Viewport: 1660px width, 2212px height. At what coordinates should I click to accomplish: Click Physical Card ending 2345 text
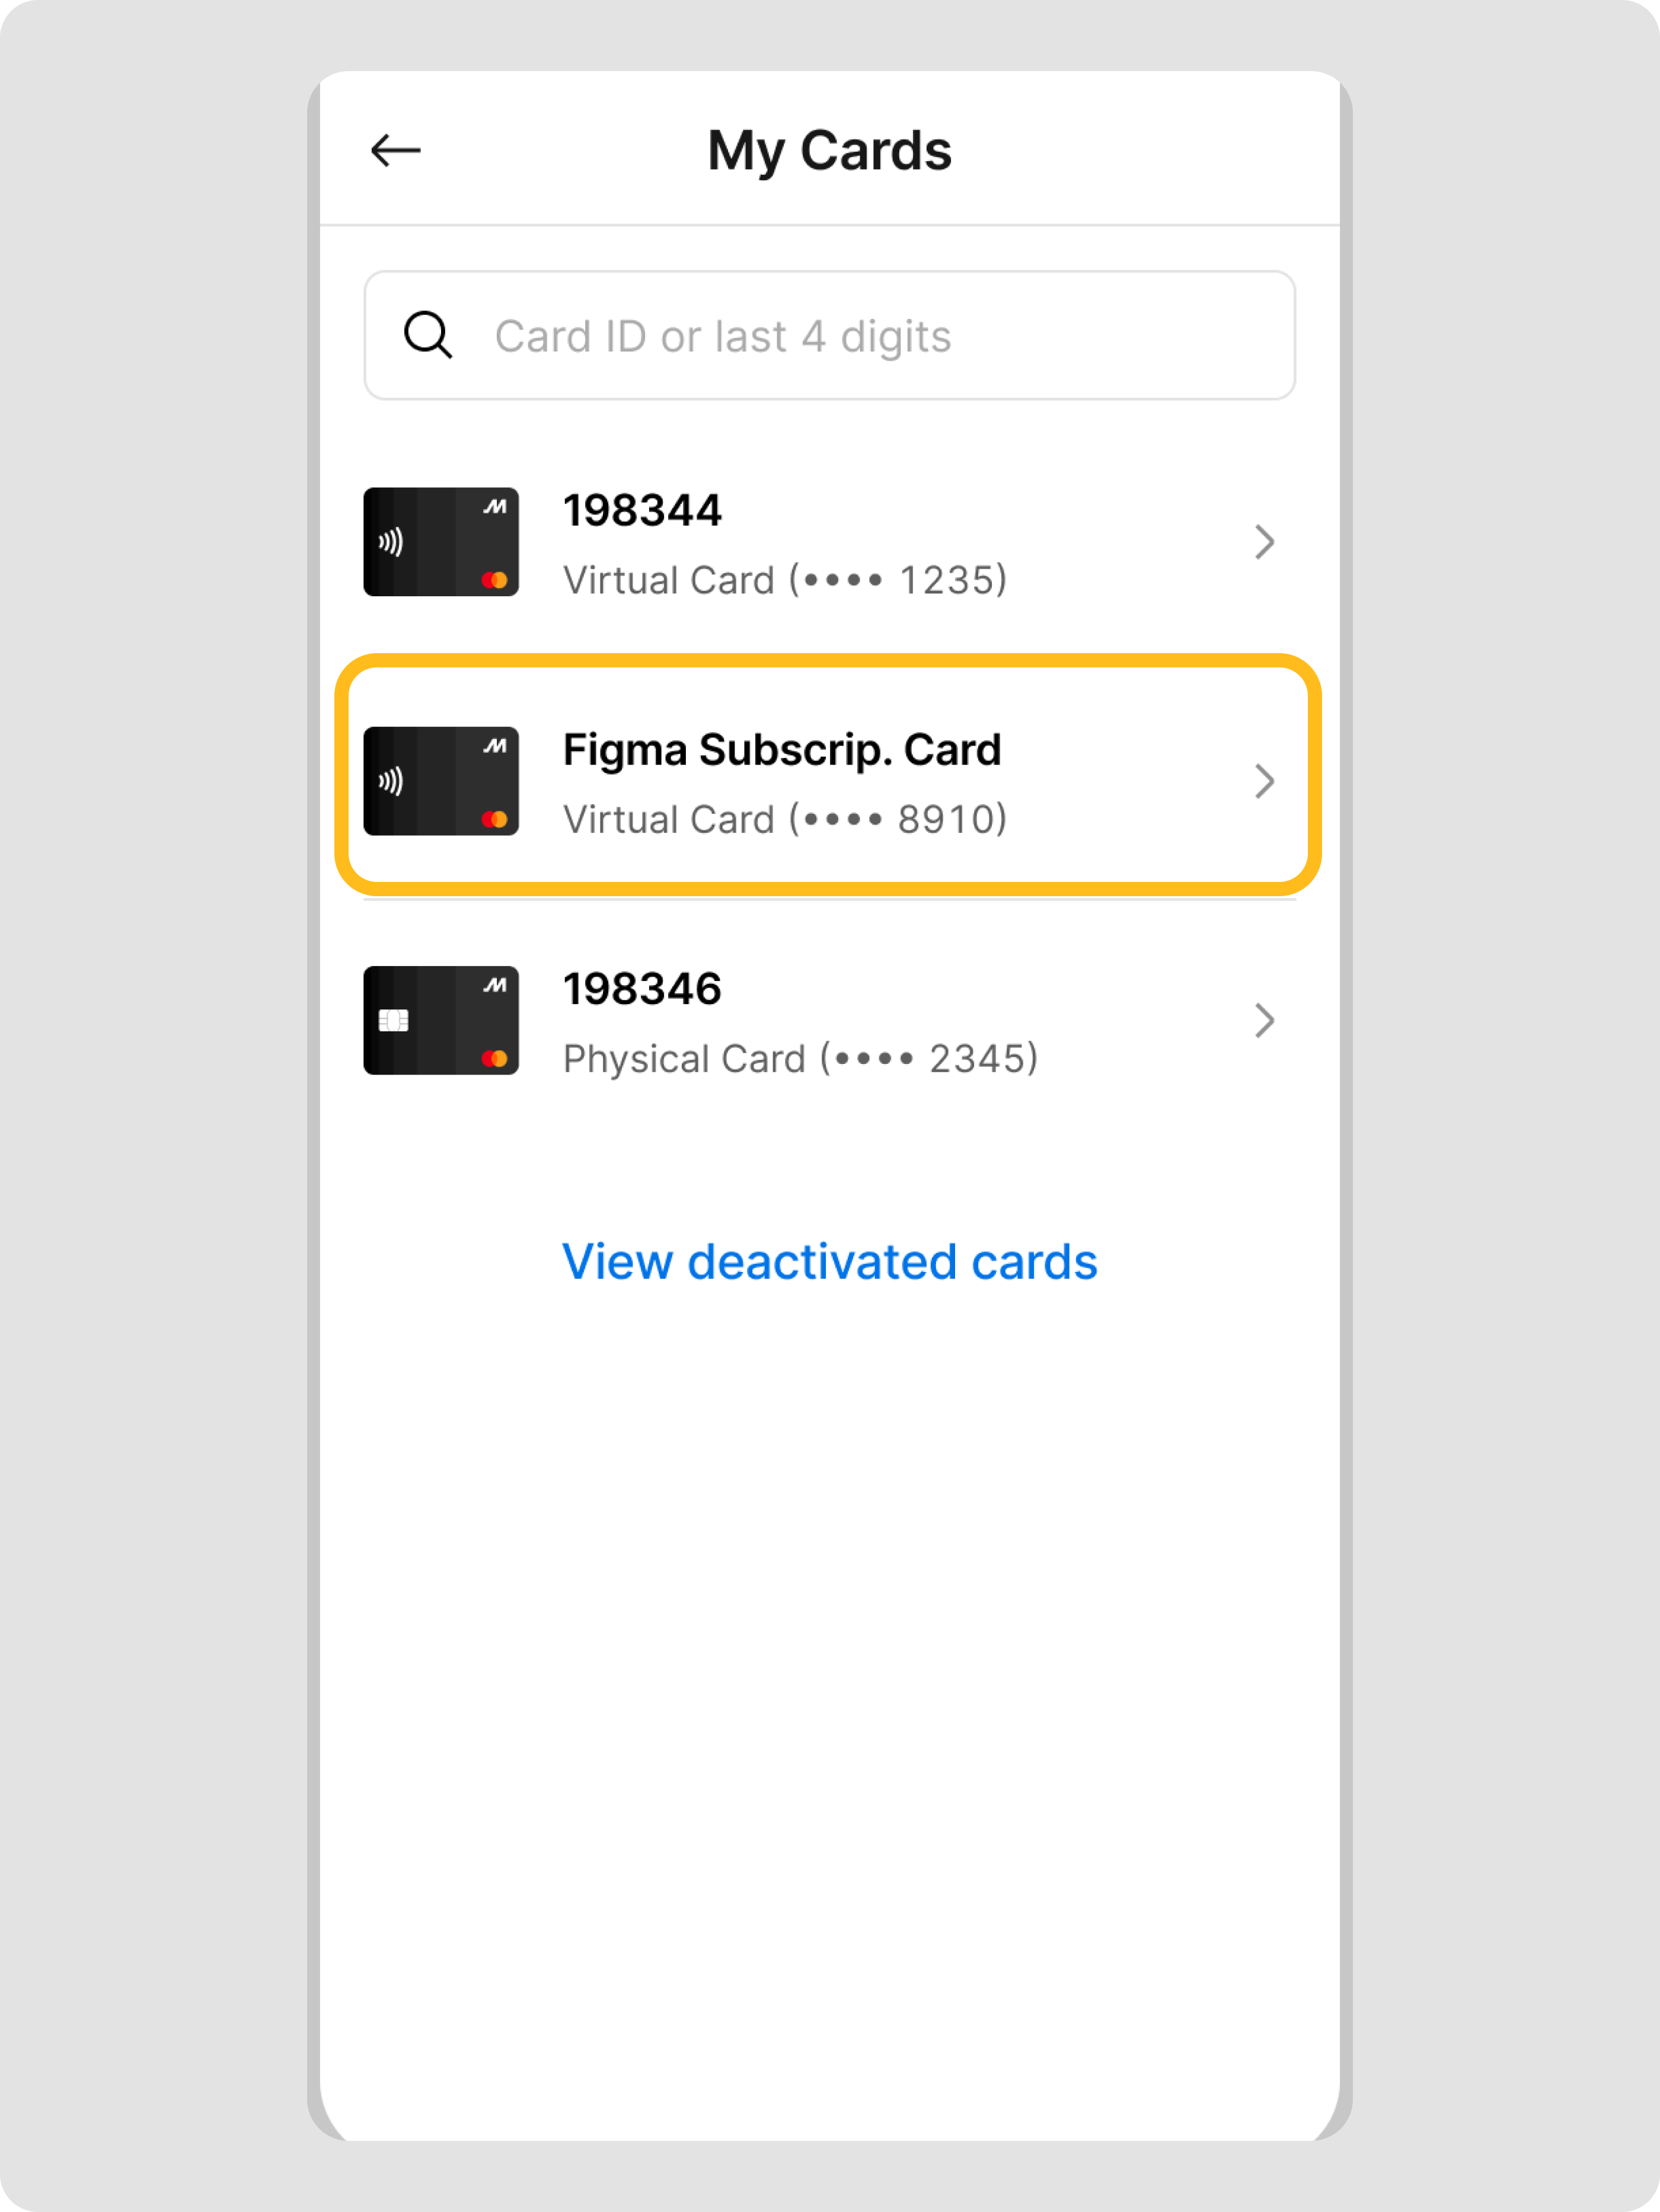tap(800, 1059)
